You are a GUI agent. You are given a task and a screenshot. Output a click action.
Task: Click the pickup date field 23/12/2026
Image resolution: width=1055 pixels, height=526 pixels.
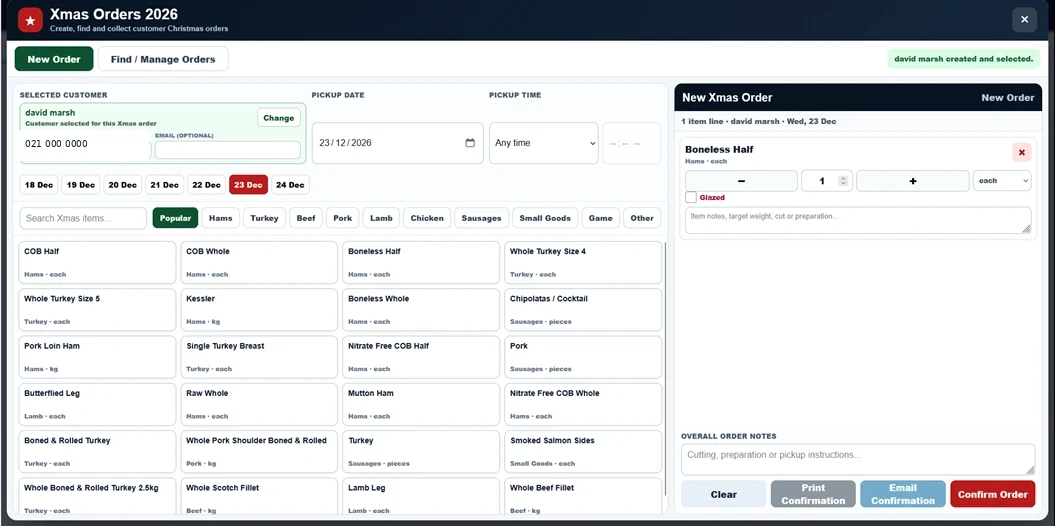tap(397, 143)
